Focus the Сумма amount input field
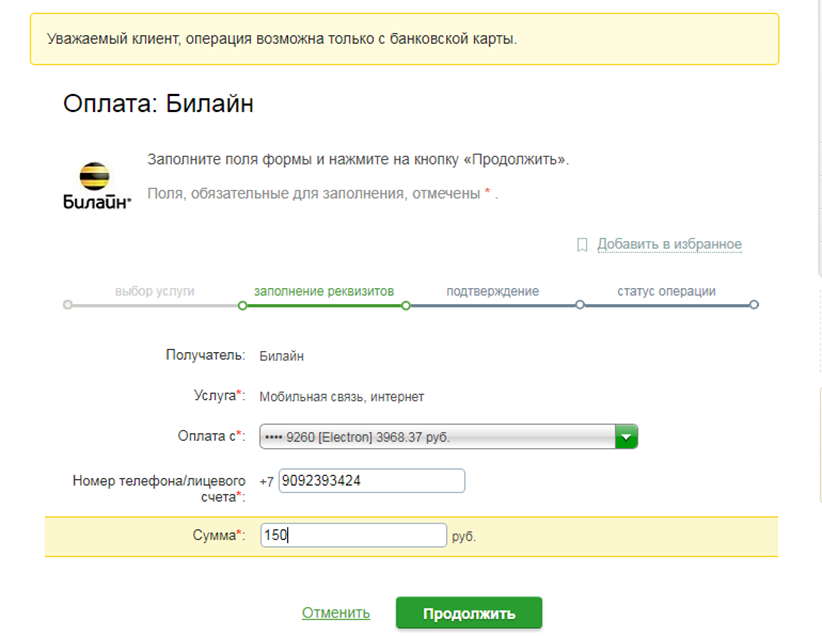This screenshot has height=636, width=822. pyautogui.click(x=353, y=535)
